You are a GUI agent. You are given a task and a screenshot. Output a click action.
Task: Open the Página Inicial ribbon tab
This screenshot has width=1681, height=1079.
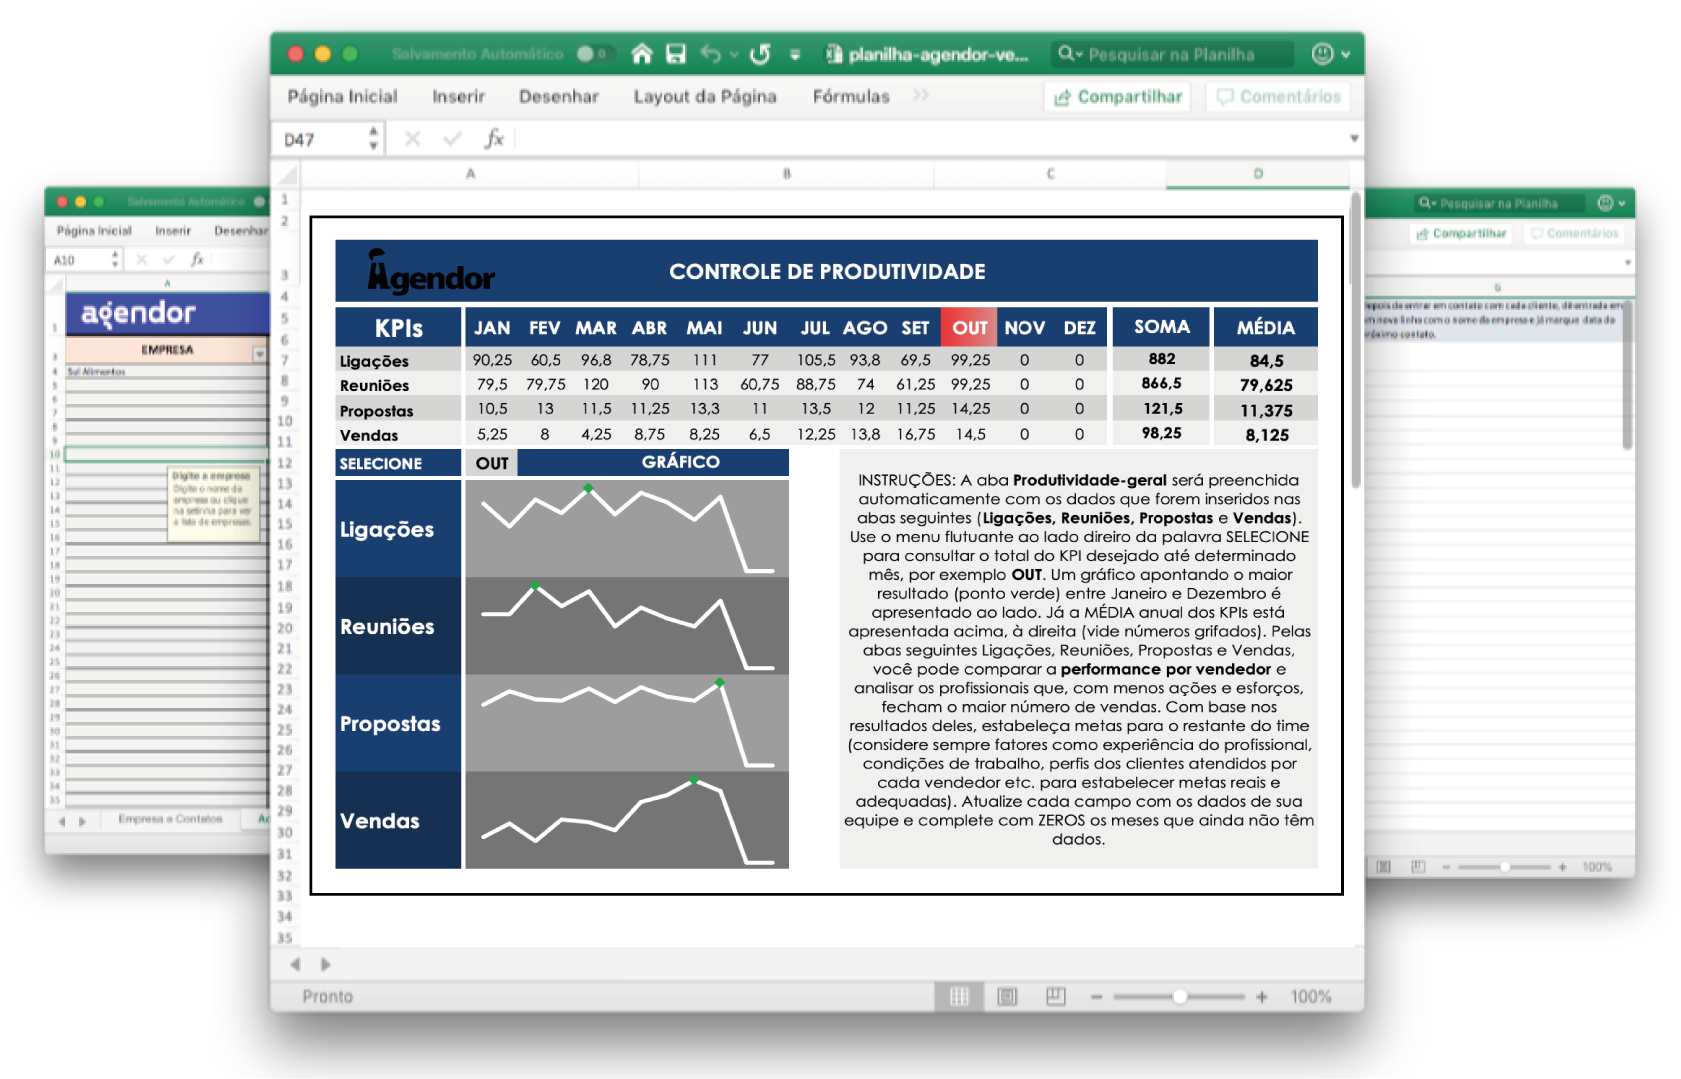(x=342, y=96)
